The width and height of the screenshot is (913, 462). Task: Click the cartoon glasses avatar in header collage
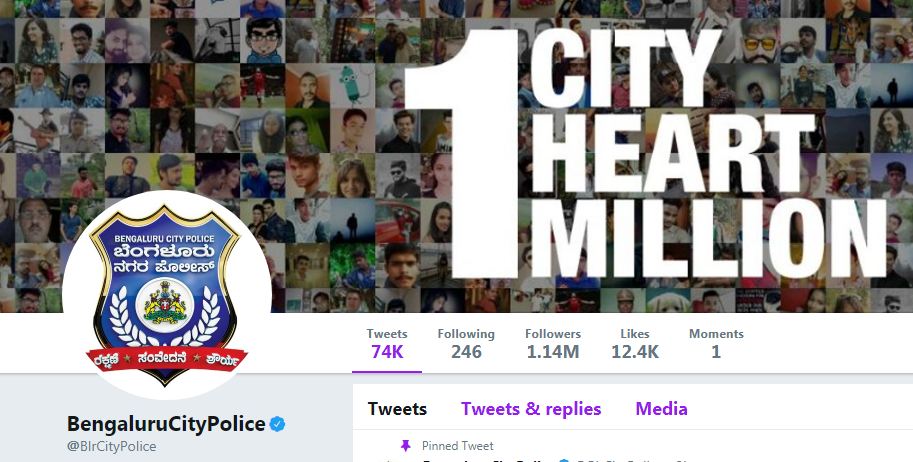[264, 40]
